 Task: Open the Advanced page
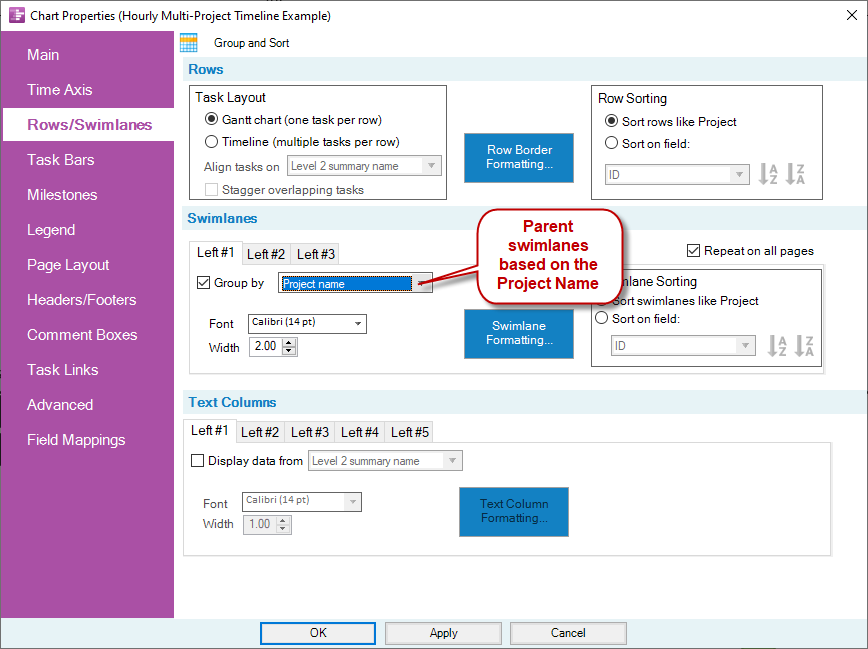click(x=60, y=405)
